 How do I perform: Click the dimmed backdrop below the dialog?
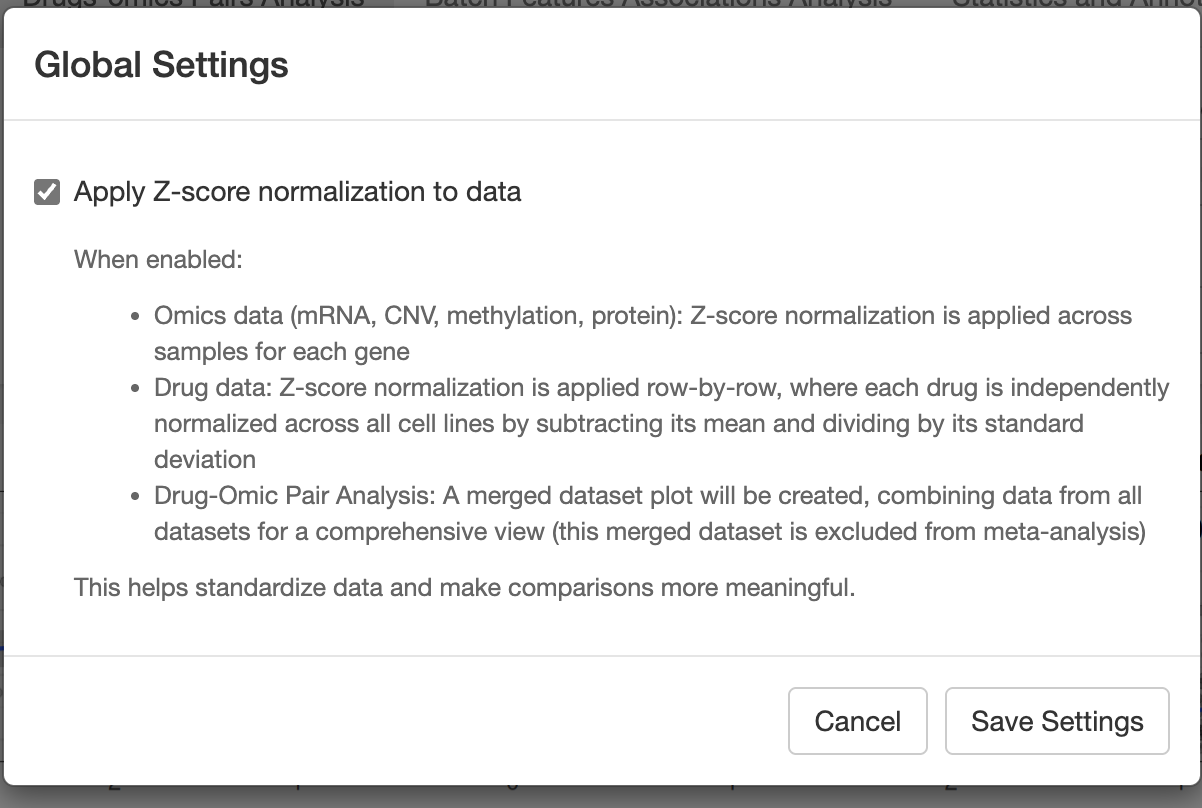[x=600, y=797]
